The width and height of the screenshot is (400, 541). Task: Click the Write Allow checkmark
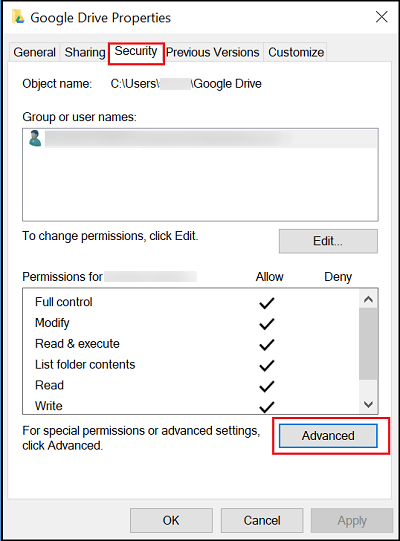pyautogui.click(x=266, y=407)
